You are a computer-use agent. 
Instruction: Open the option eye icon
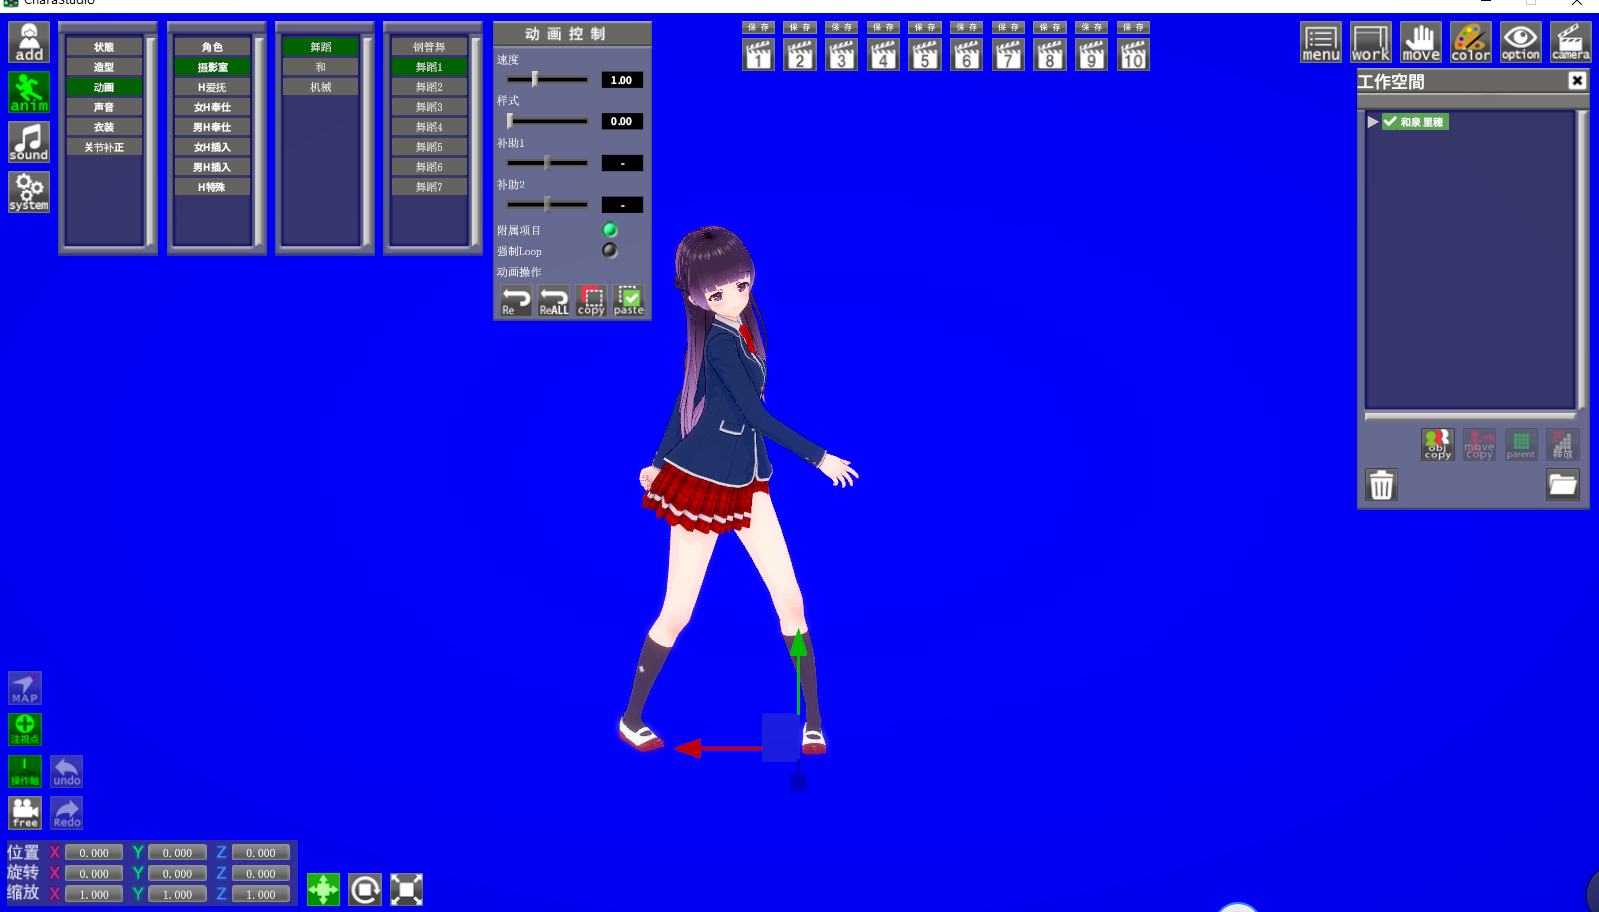[x=1521, y=42]
